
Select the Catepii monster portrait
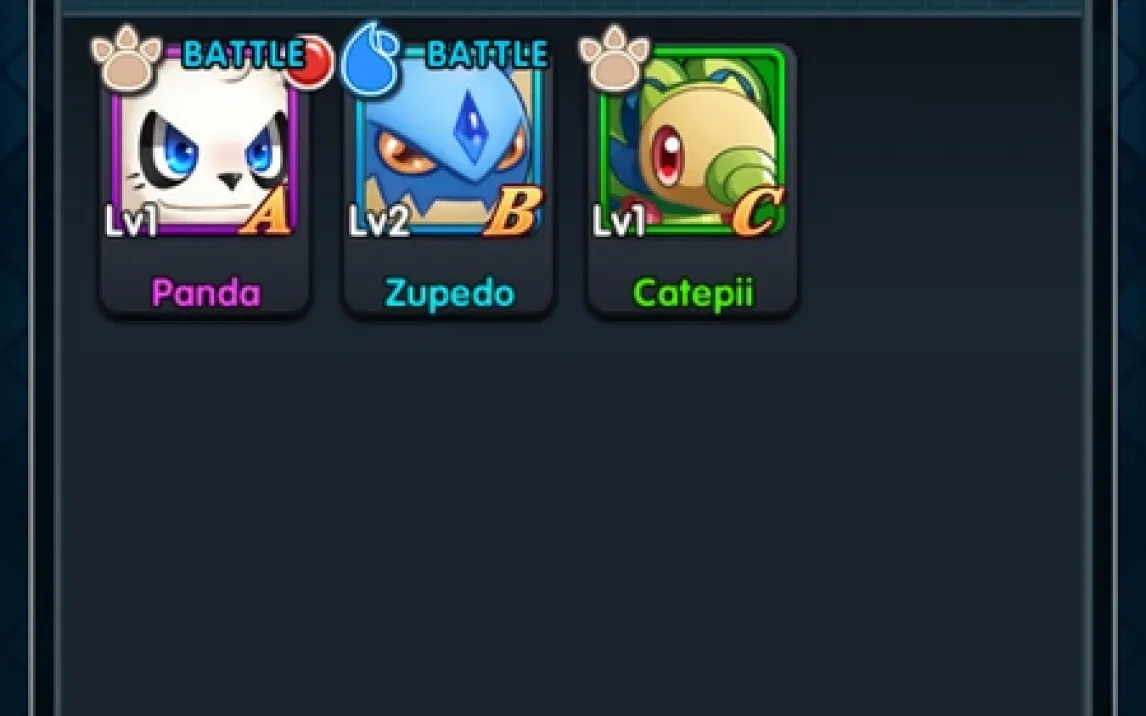(693, 140)
